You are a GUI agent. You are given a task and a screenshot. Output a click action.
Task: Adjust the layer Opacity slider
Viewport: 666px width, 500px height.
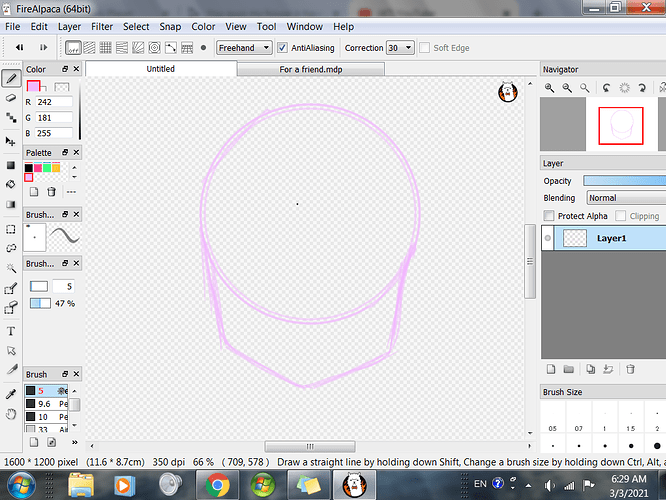pos(624,181)
